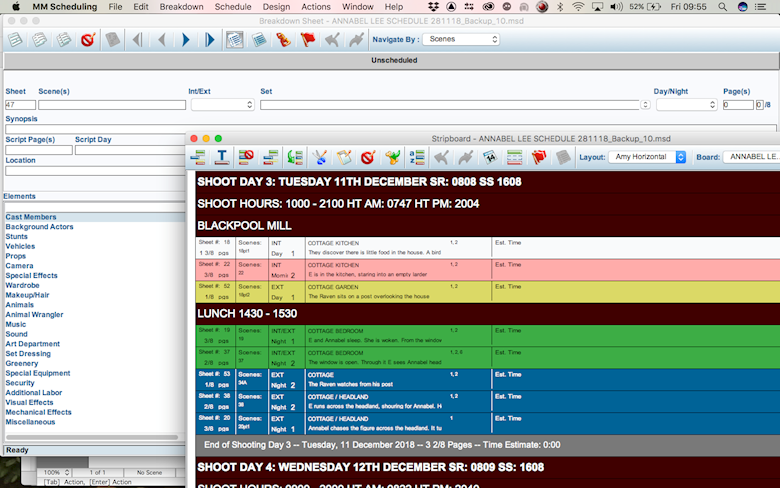
Task: Click the Page(s) whole number field
Action: (x=738, y=105)
